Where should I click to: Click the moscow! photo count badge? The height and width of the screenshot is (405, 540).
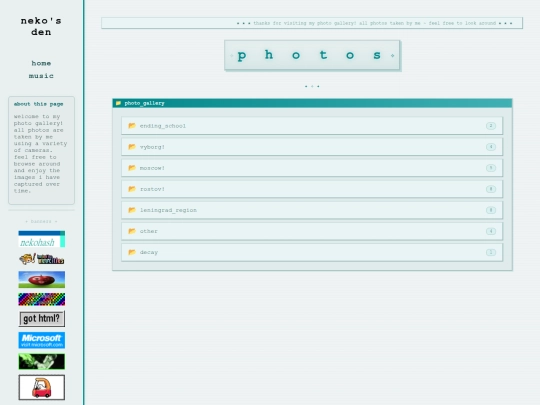[x=491, y=168]
